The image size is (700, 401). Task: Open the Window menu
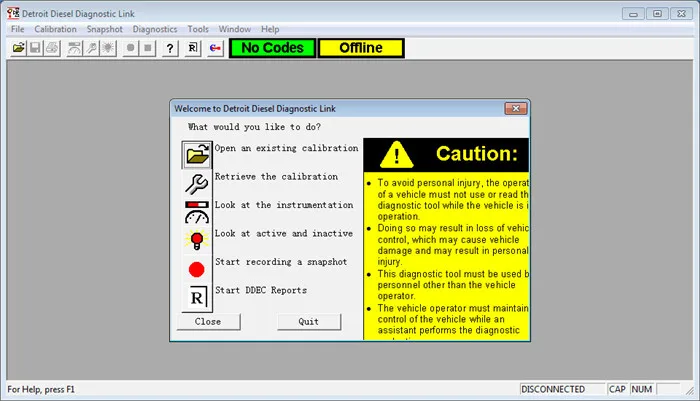point(235,29)
